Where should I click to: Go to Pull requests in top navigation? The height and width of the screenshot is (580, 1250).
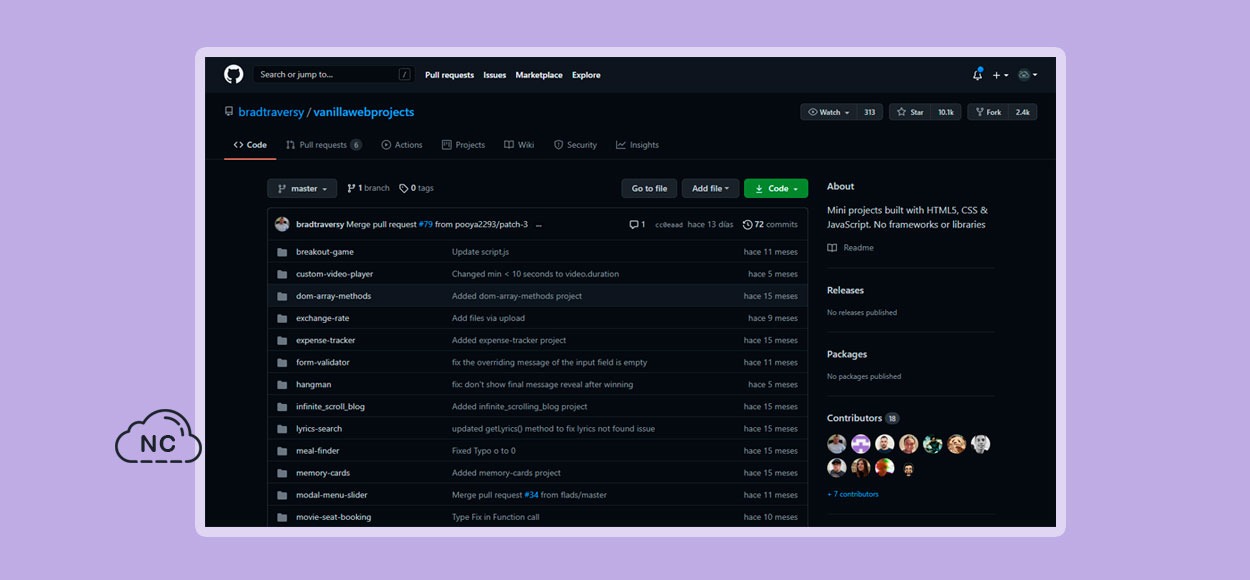coord(449,75)
